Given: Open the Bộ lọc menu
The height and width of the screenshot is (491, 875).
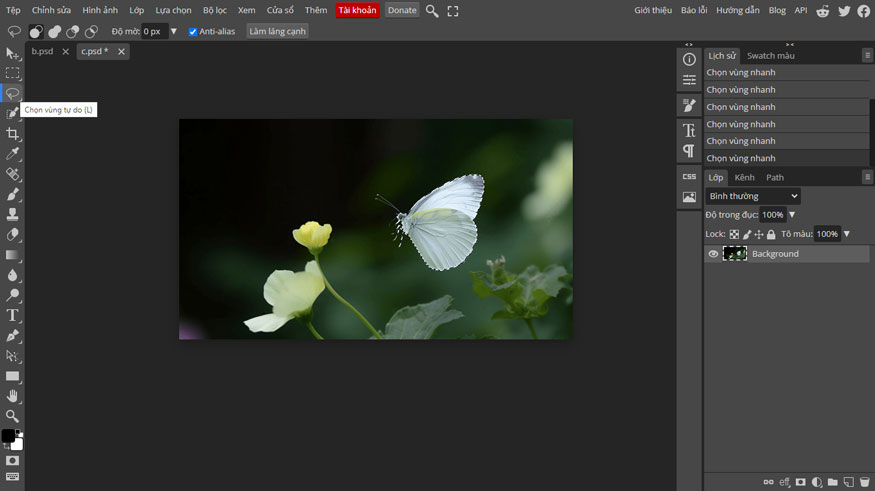Looking at the screenshot, I should pyautogui.click(x=215, y=10).
